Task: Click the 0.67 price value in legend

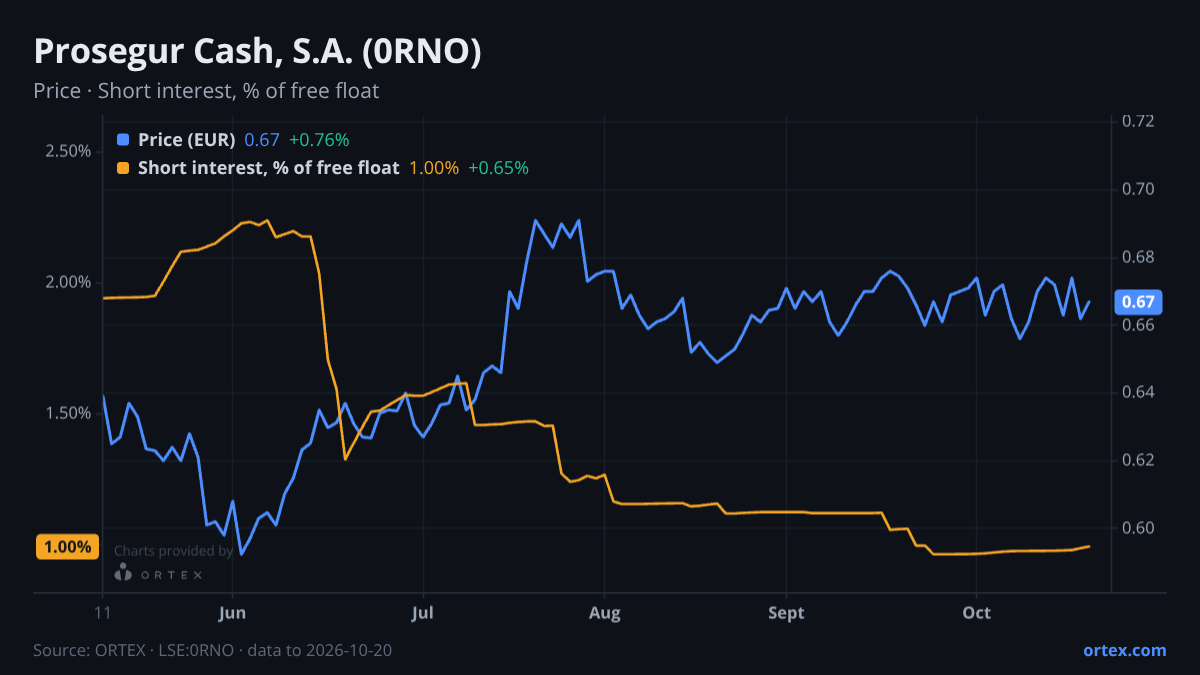Action: click(262, 140)
